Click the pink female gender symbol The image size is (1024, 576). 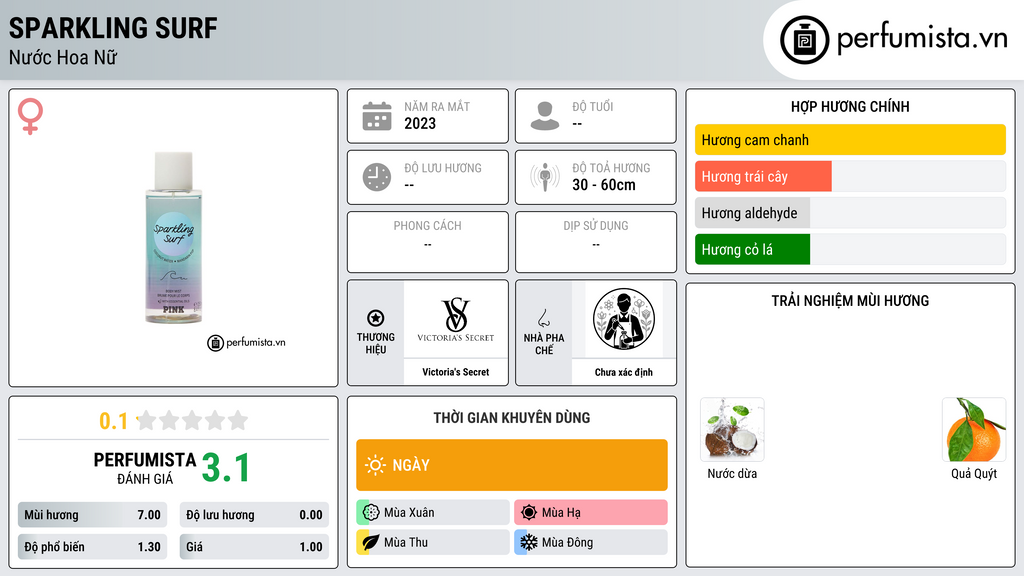[x=30, y=116]
